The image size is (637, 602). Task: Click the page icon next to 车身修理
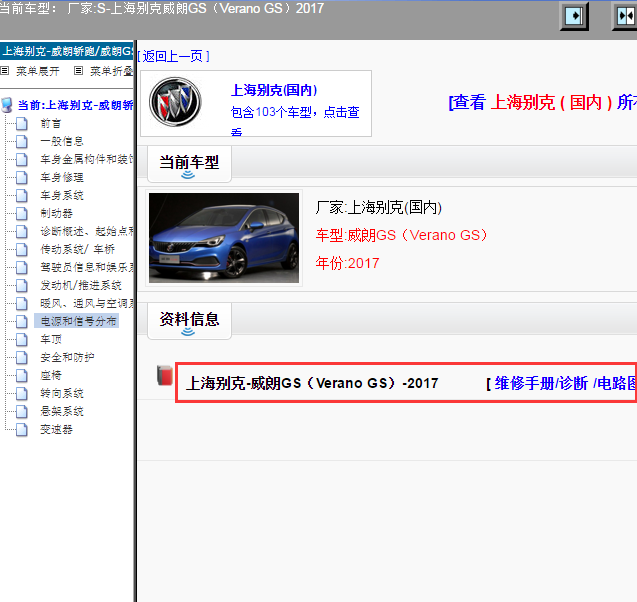pyautogui.click(x=22, y=178)
